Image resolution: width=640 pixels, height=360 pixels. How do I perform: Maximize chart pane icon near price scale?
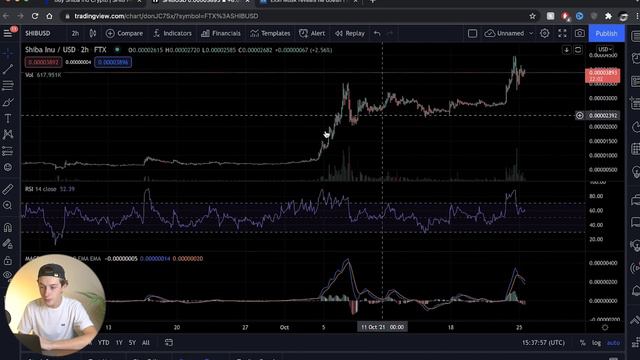pos(578,50)
